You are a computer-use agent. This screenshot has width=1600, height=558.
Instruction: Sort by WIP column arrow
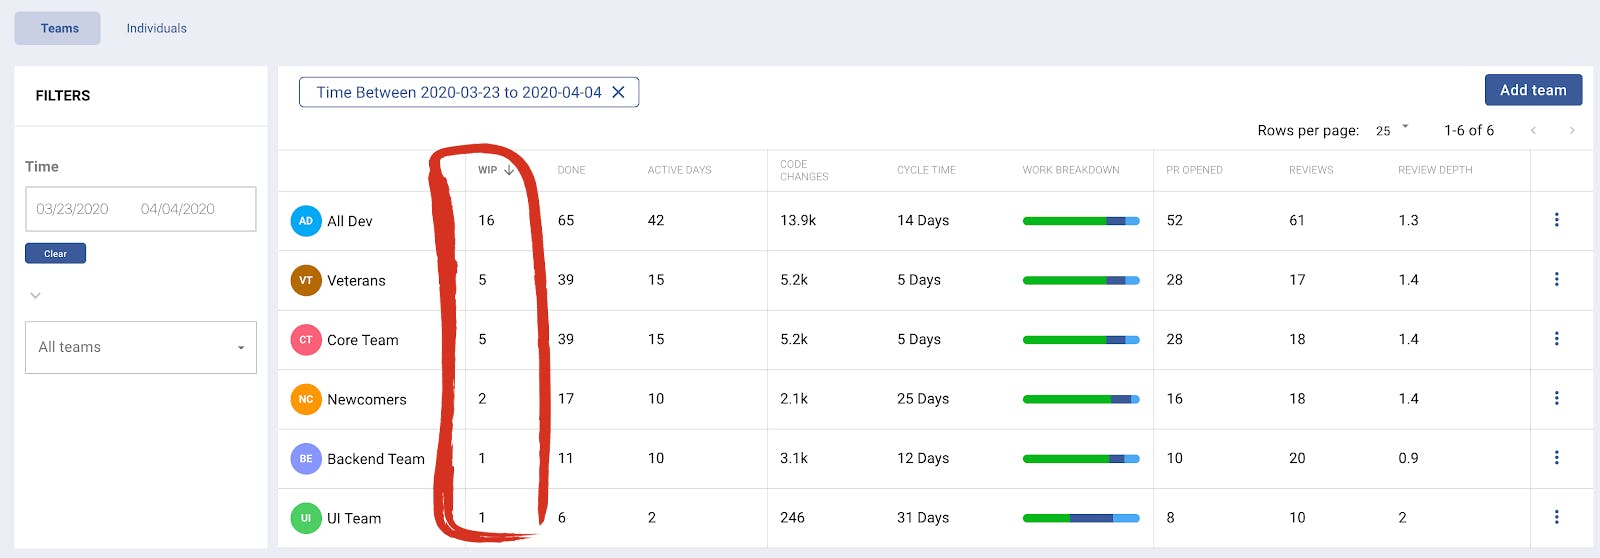(509, 170)
